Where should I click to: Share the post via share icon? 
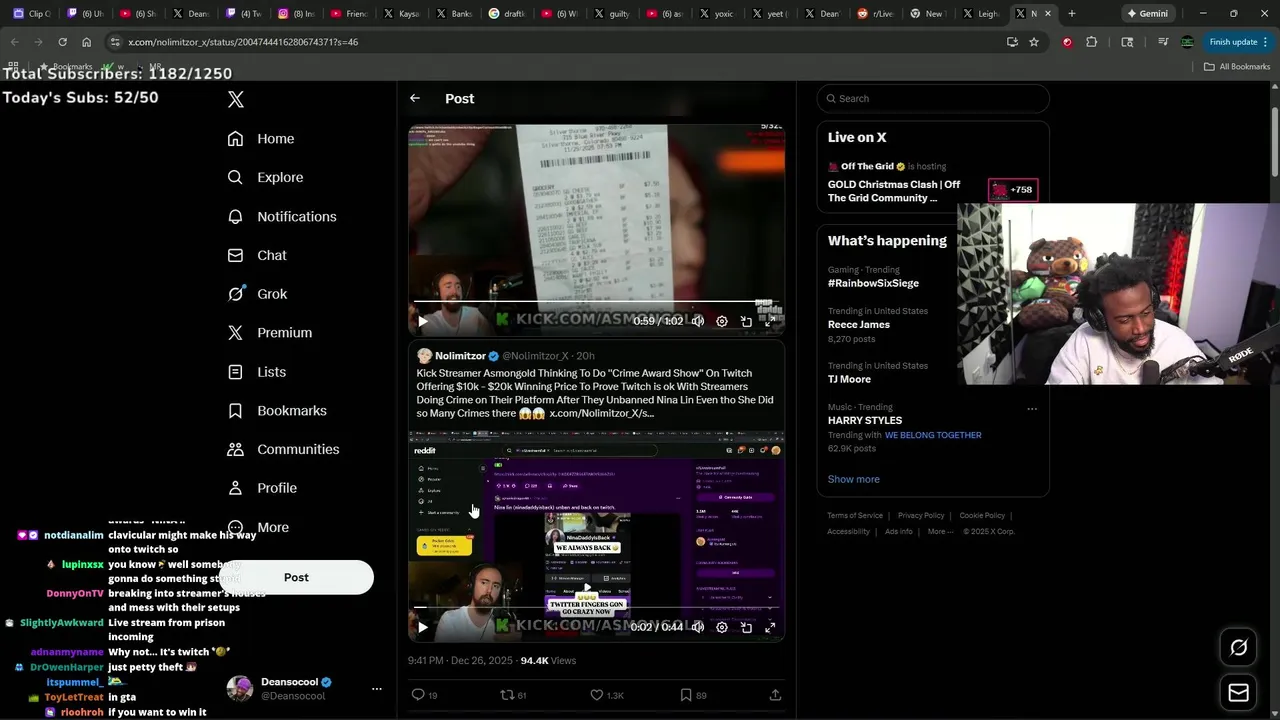775,694
